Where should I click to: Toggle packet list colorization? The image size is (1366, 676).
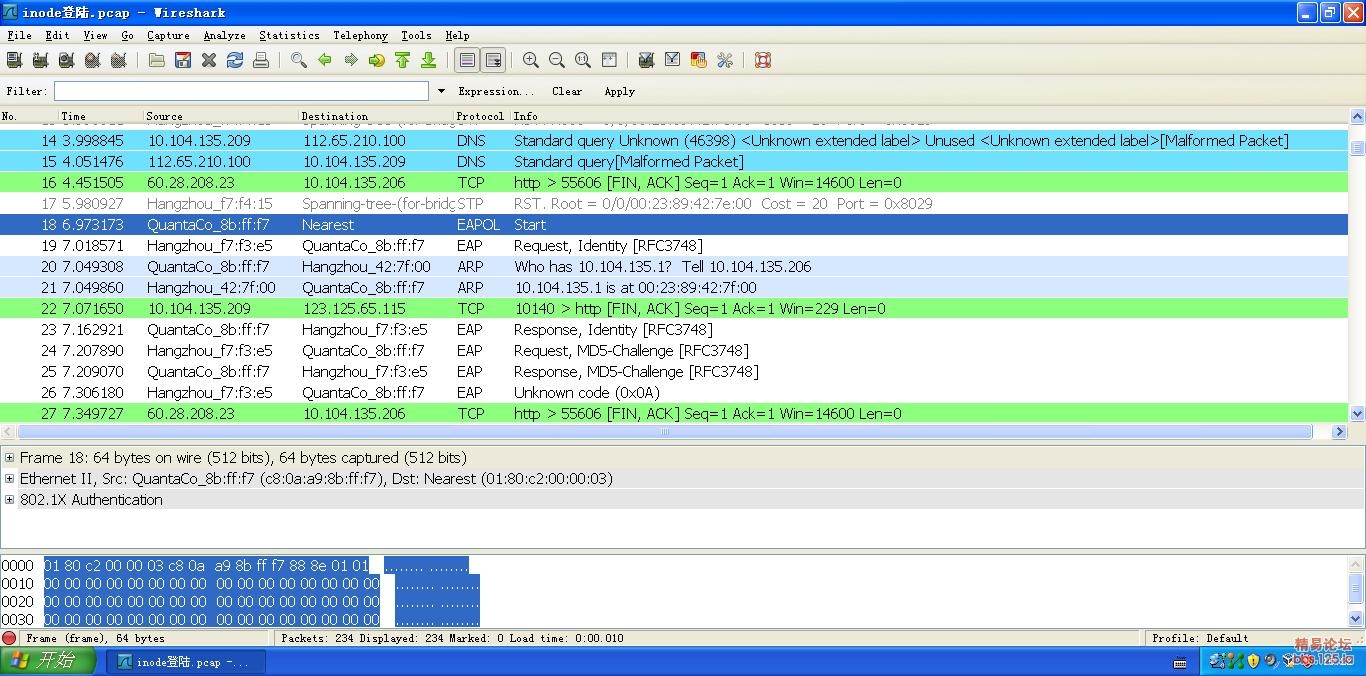point(467,60)
